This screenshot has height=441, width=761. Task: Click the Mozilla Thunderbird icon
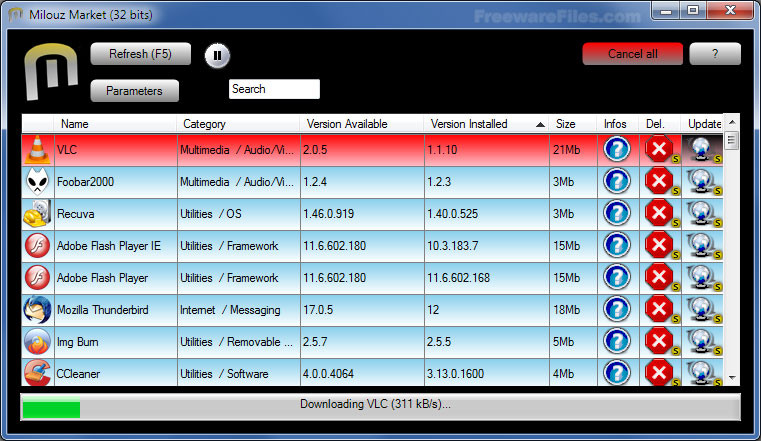pyautogui.click(x=37, y=310)
